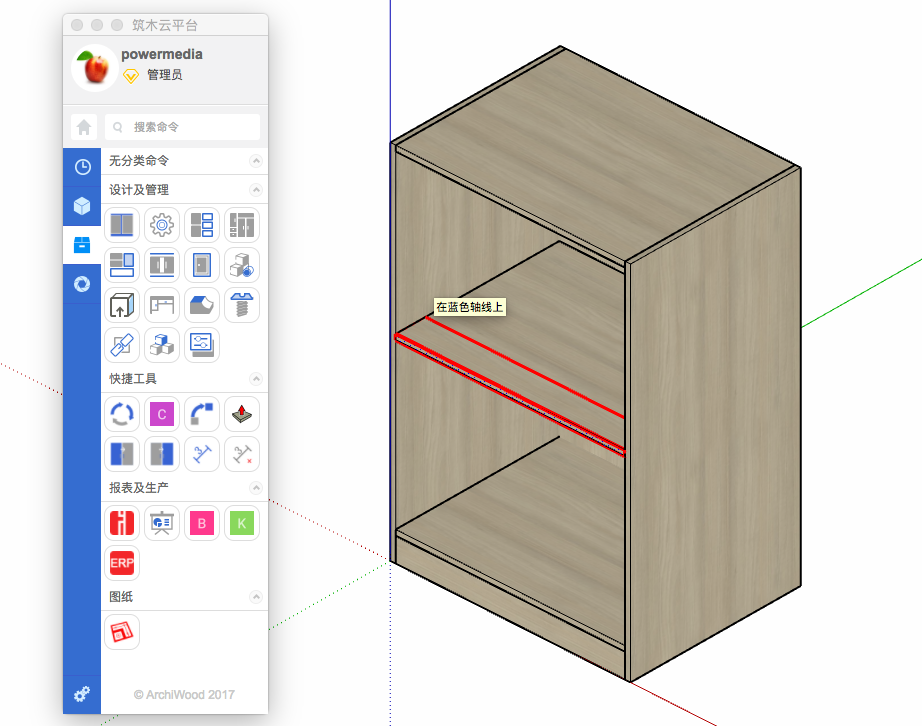Switch to the 3D cube sidebar tab
This screenshot has height=726, width=922.
click(82, 206)
